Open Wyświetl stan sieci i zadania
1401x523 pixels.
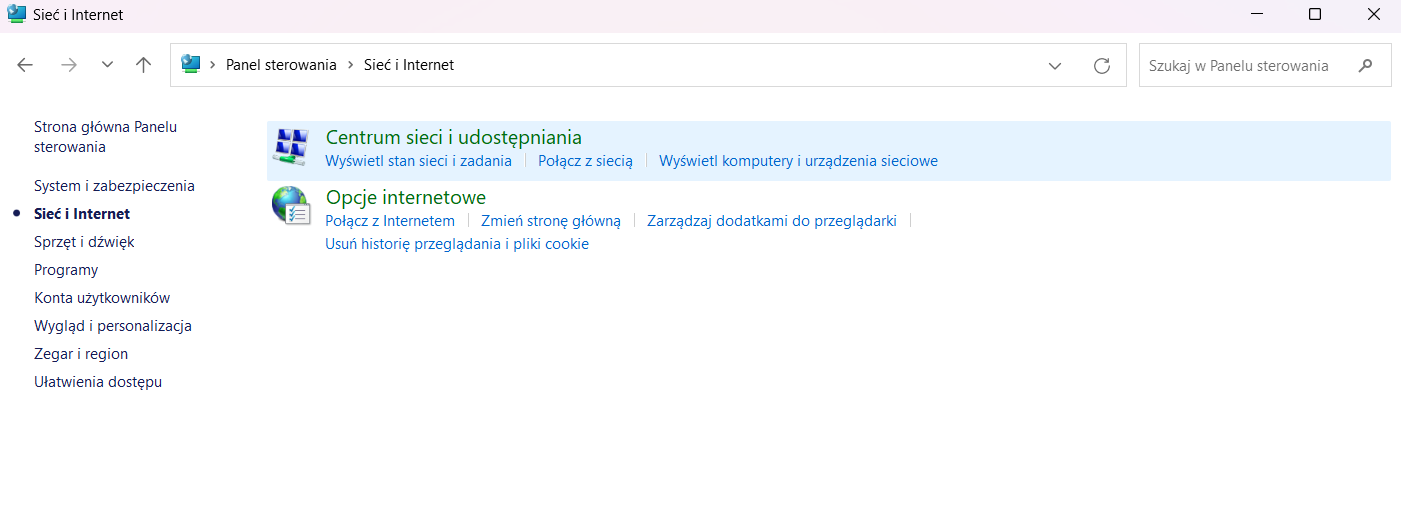tap(419, 161)
